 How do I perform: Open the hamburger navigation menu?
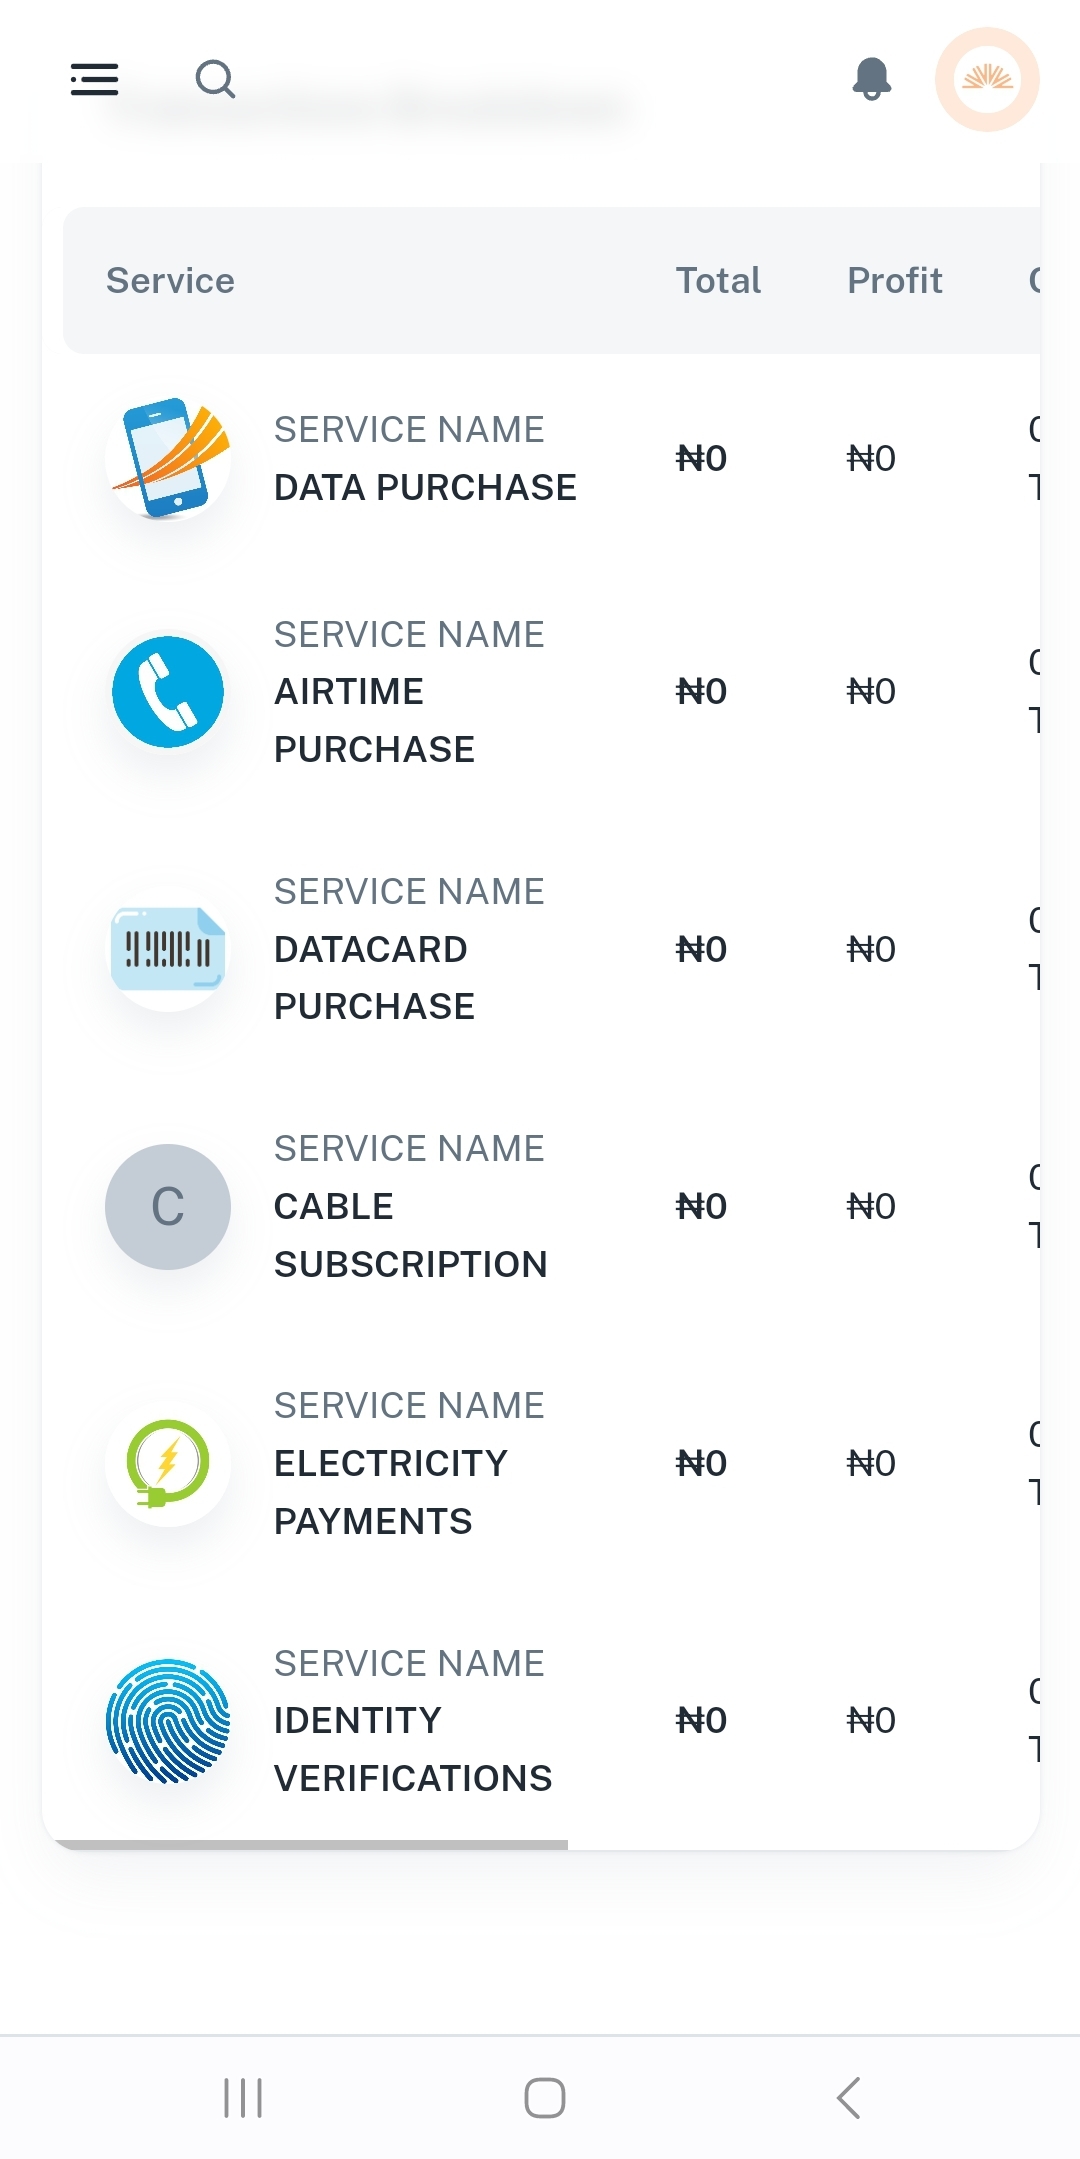(x=95, y=79)
